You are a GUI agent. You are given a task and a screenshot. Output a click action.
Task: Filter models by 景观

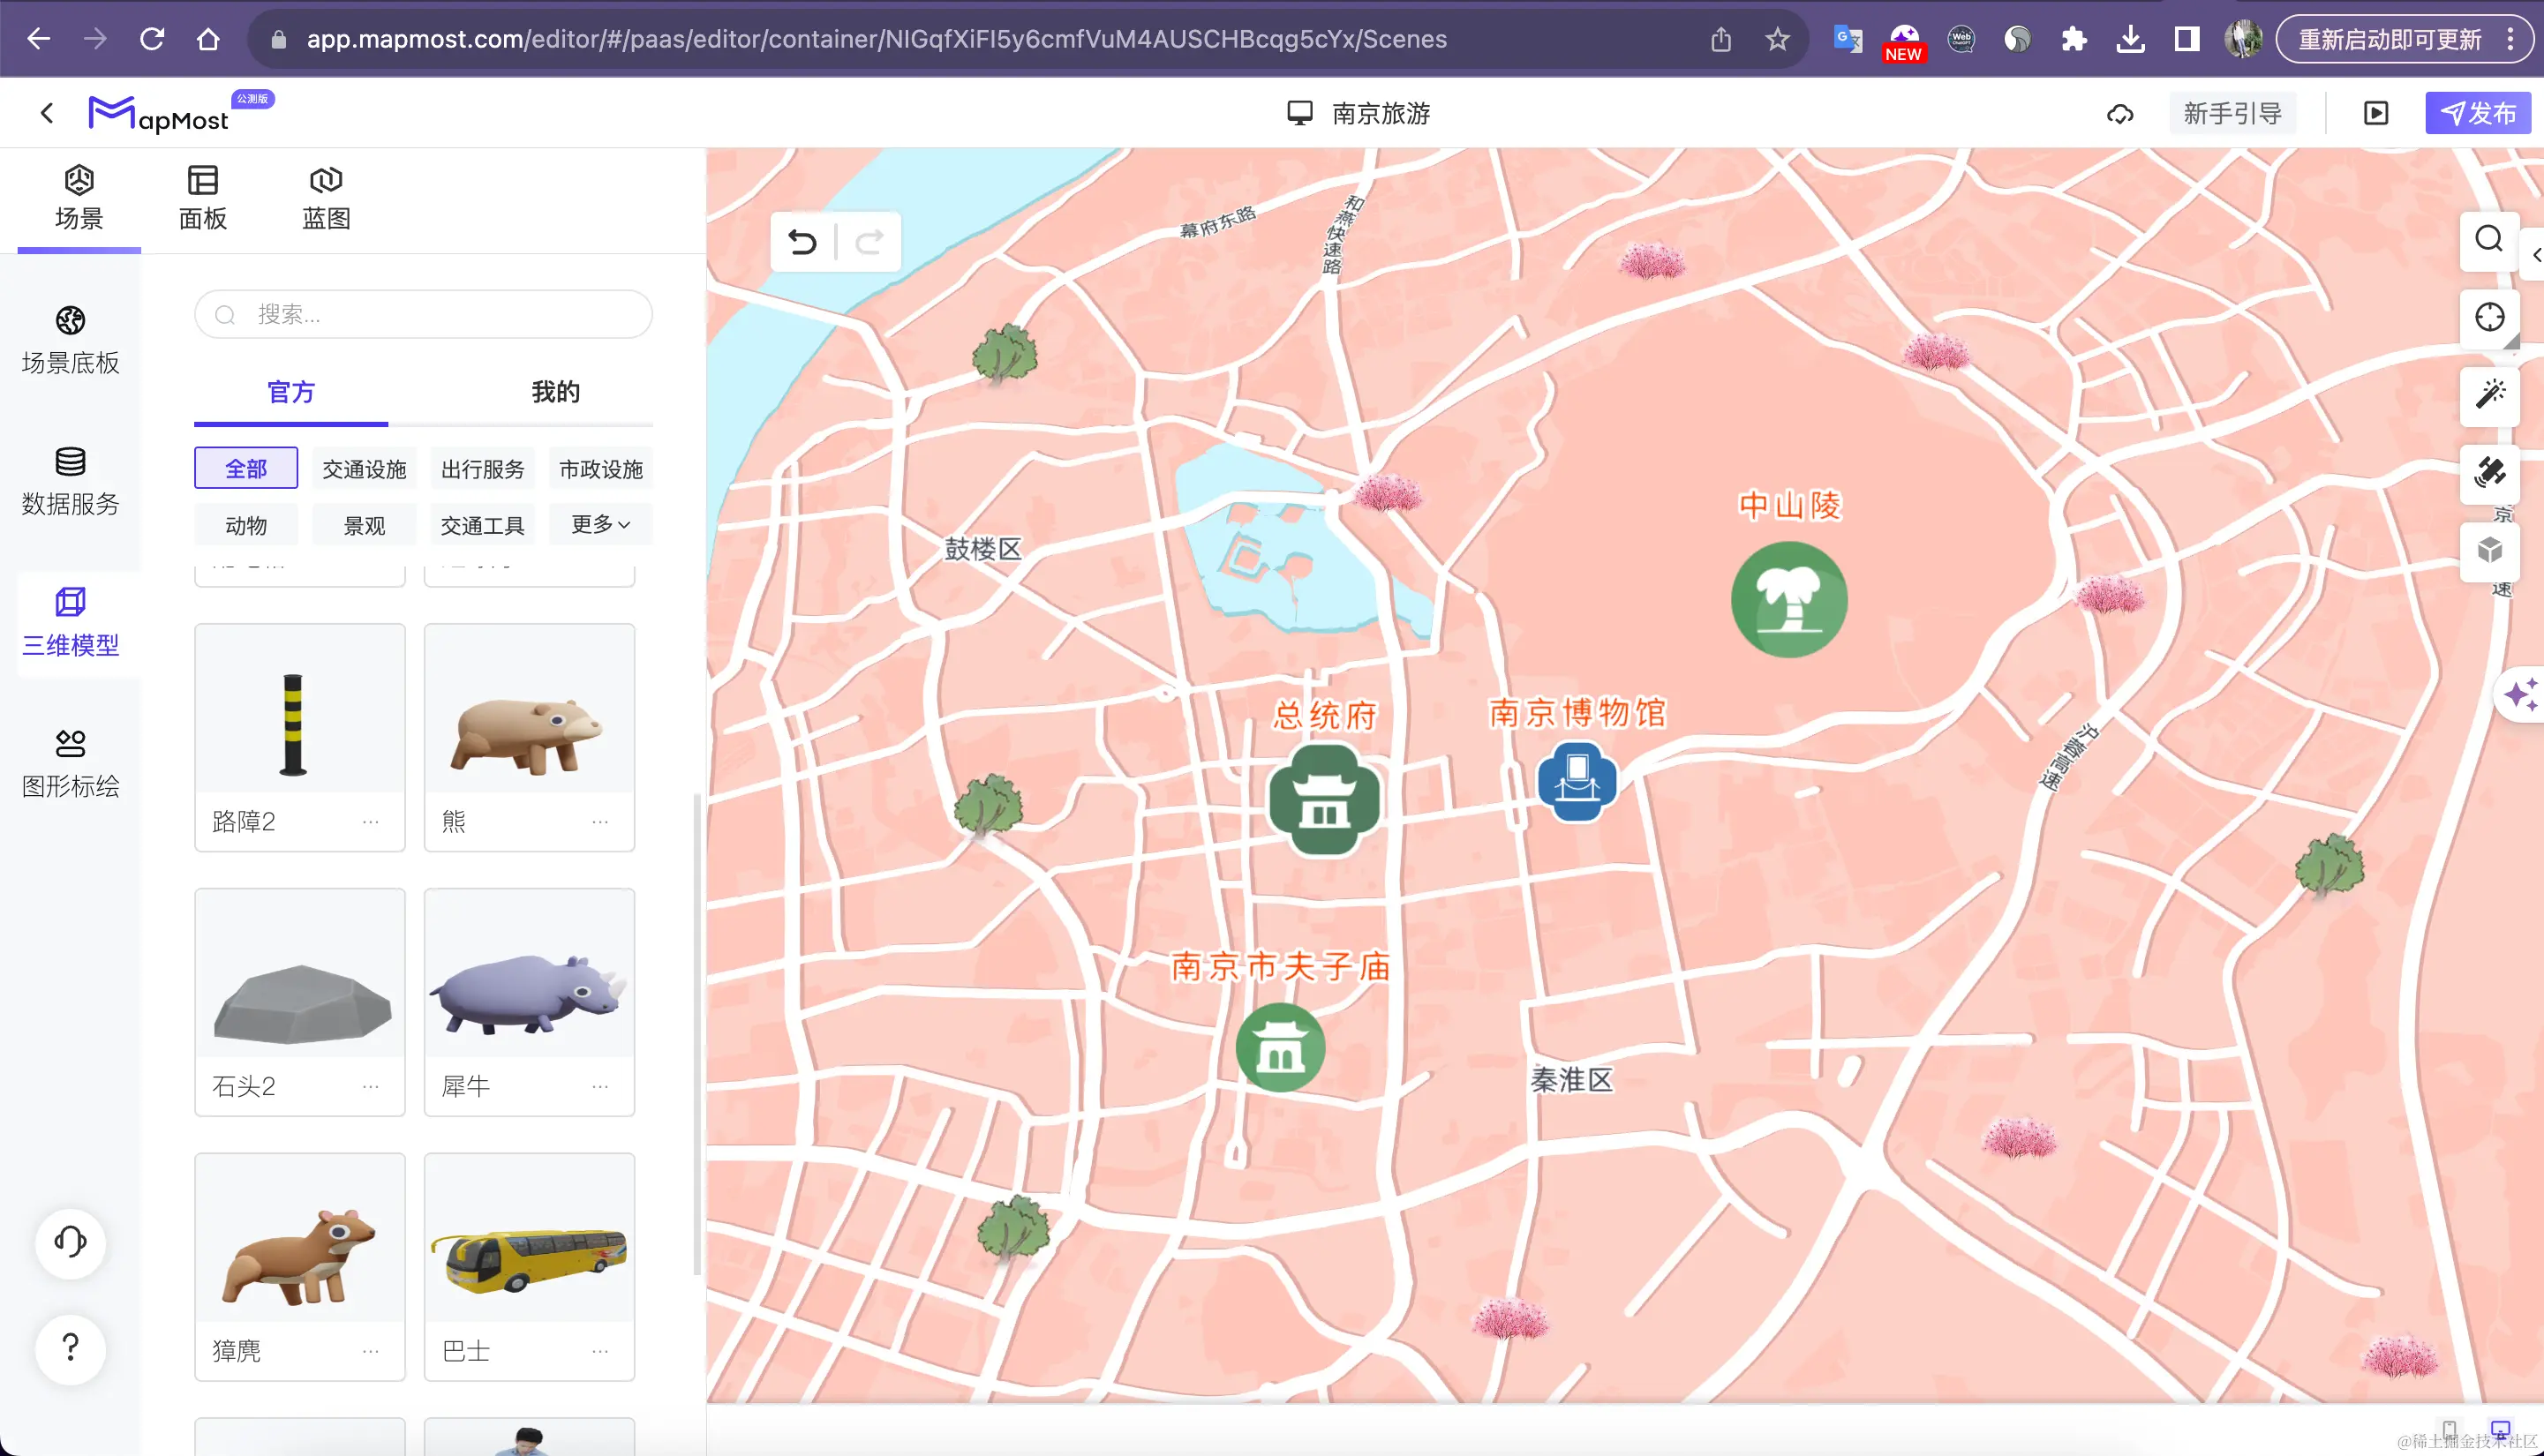click(364, 525)
